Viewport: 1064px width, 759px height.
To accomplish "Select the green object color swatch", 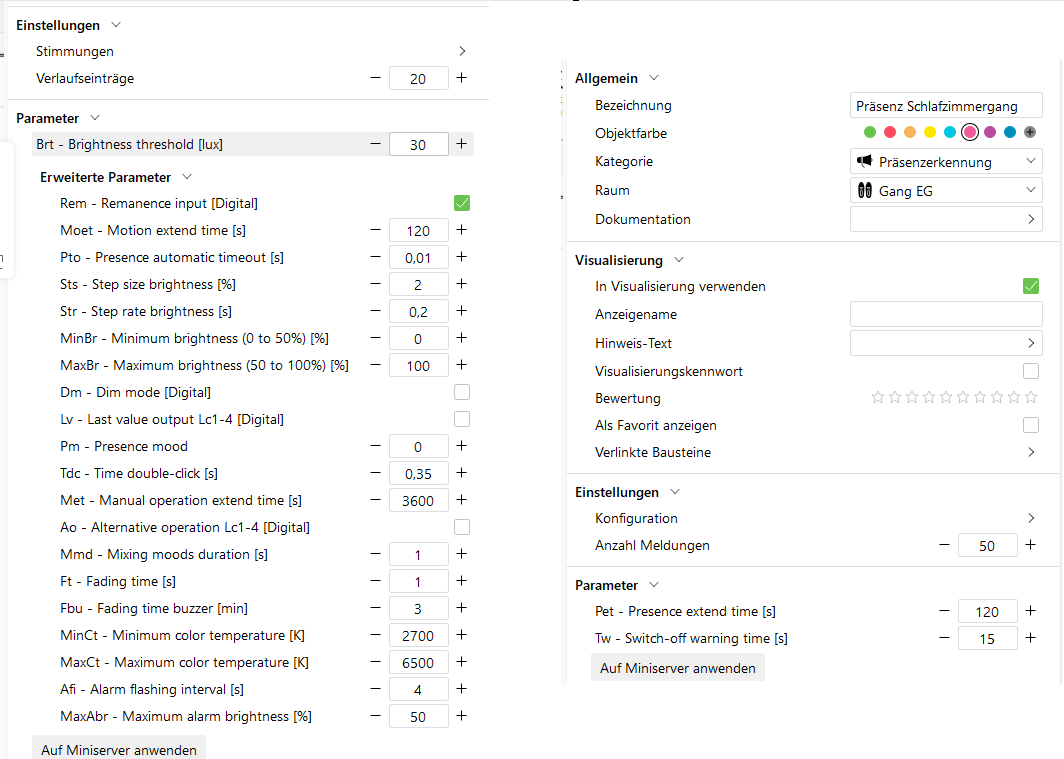I will 870,132.
